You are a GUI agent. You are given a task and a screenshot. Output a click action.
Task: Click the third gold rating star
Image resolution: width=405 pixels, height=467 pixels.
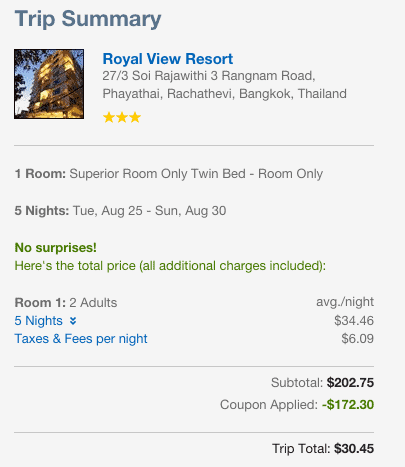tap(135, 117)
